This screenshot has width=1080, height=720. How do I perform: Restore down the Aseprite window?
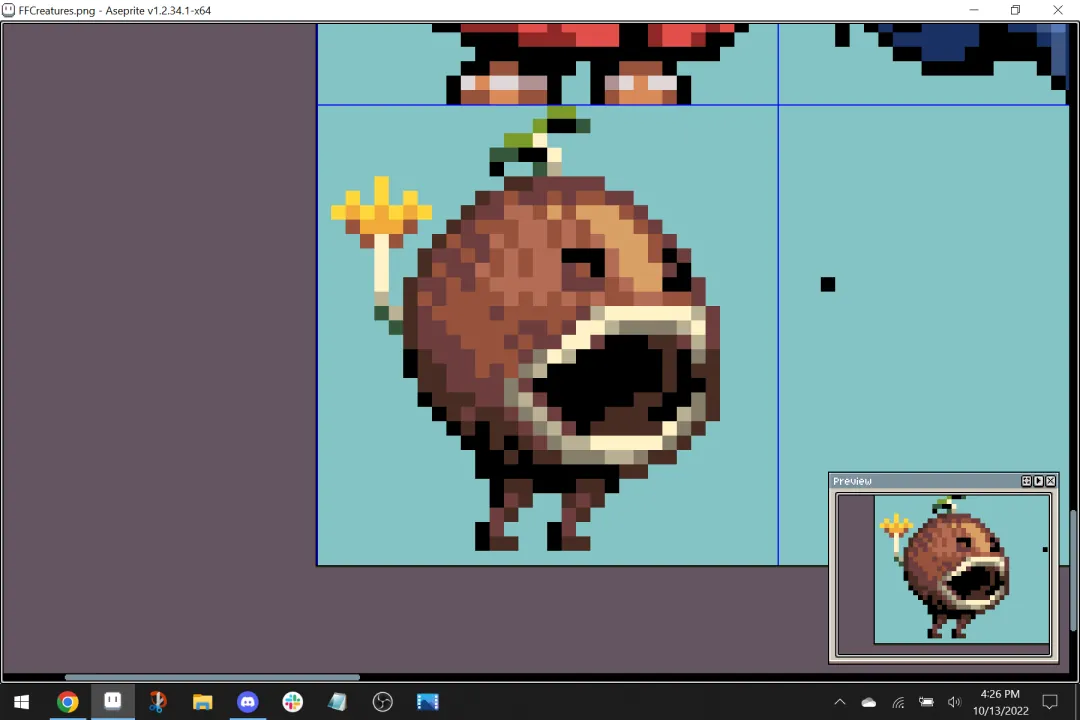tap(1015, 10)
